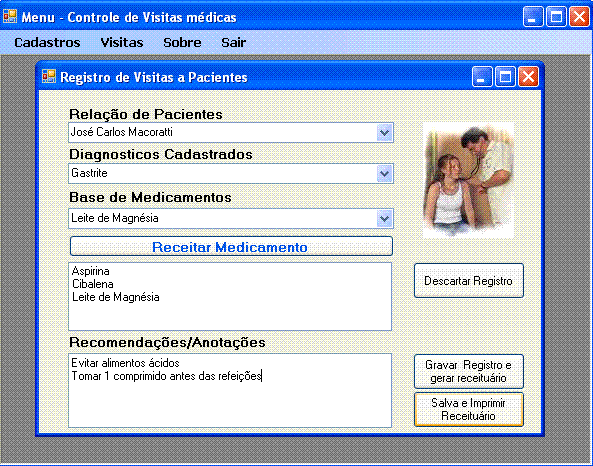Viewport: 593px width, 466px height.
Task: Click inside the Recomendações/Anotações text box
Action: tap(230, 390)
